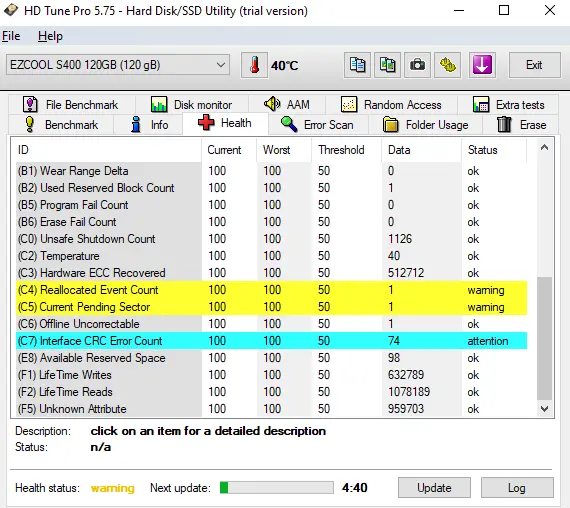Image resolution: width=570 pixels, height=508 pixels.
Task: Select the (E8) Available Reserved Space row
Action: pos(272,358)
